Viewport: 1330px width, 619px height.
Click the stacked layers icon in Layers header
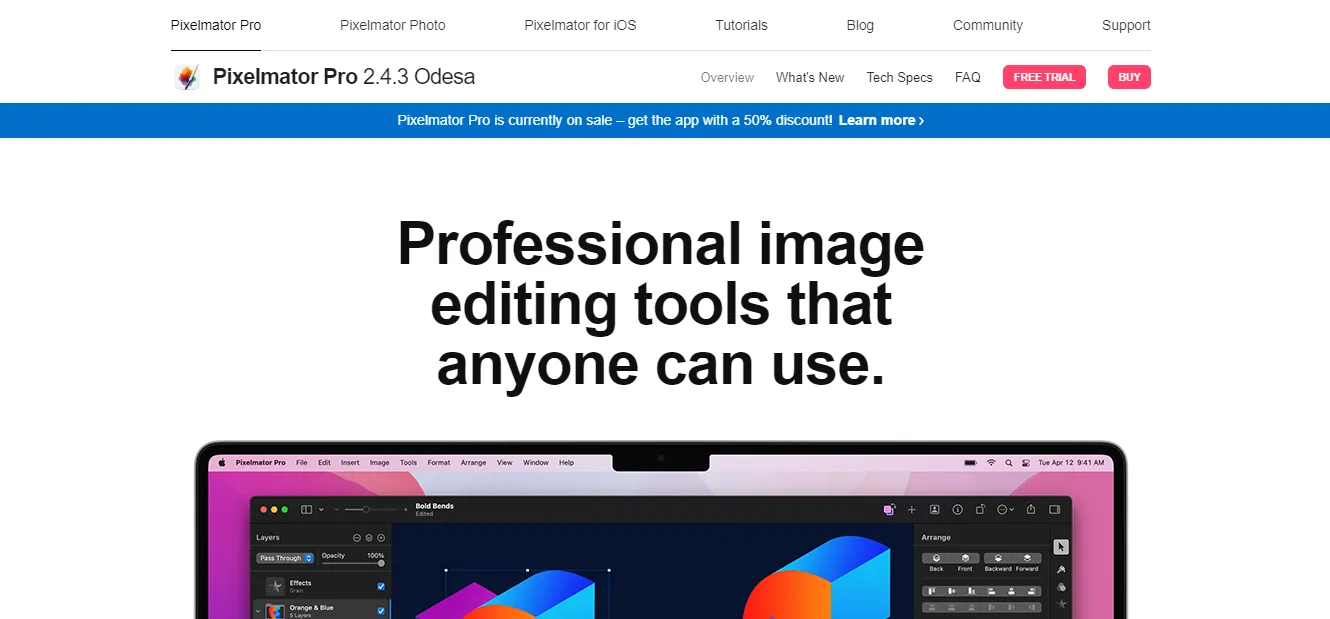[369, 538]
